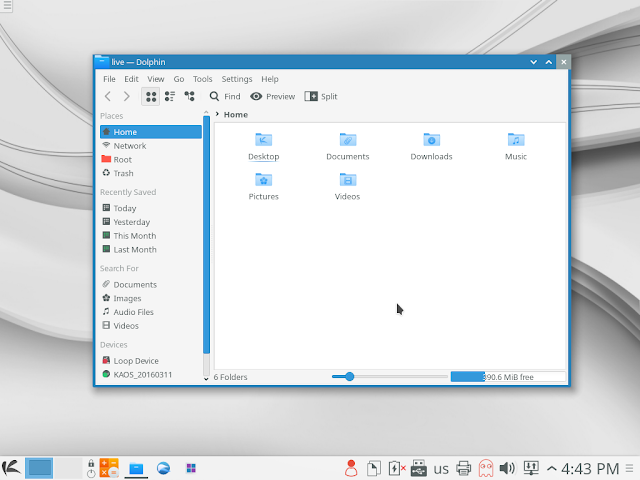Launch the calculator from taskbar
Viewport: 640px width, 480px height.
(109, 468)
